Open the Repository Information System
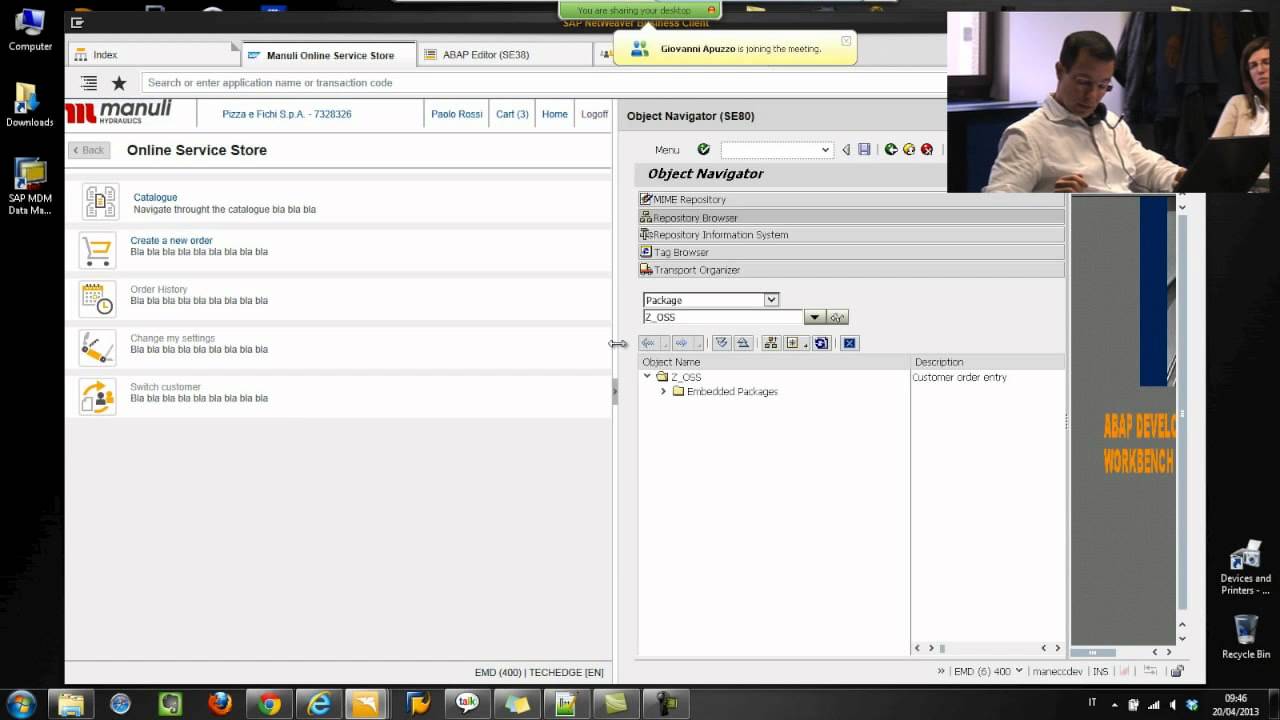 pyautogui.click(x=851, y=235)
